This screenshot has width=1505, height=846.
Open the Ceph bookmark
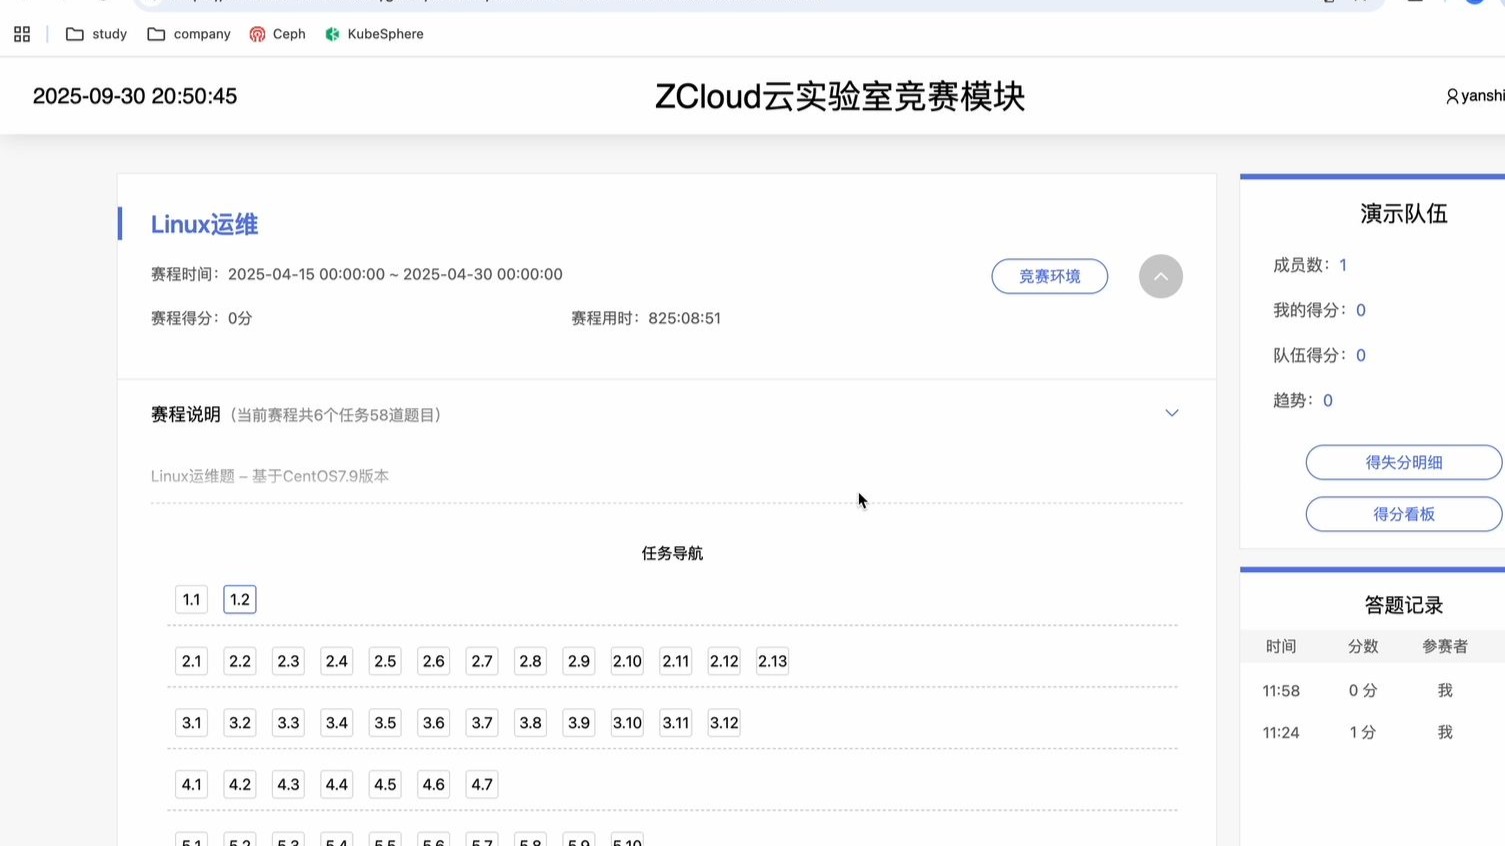coord(277,33)
